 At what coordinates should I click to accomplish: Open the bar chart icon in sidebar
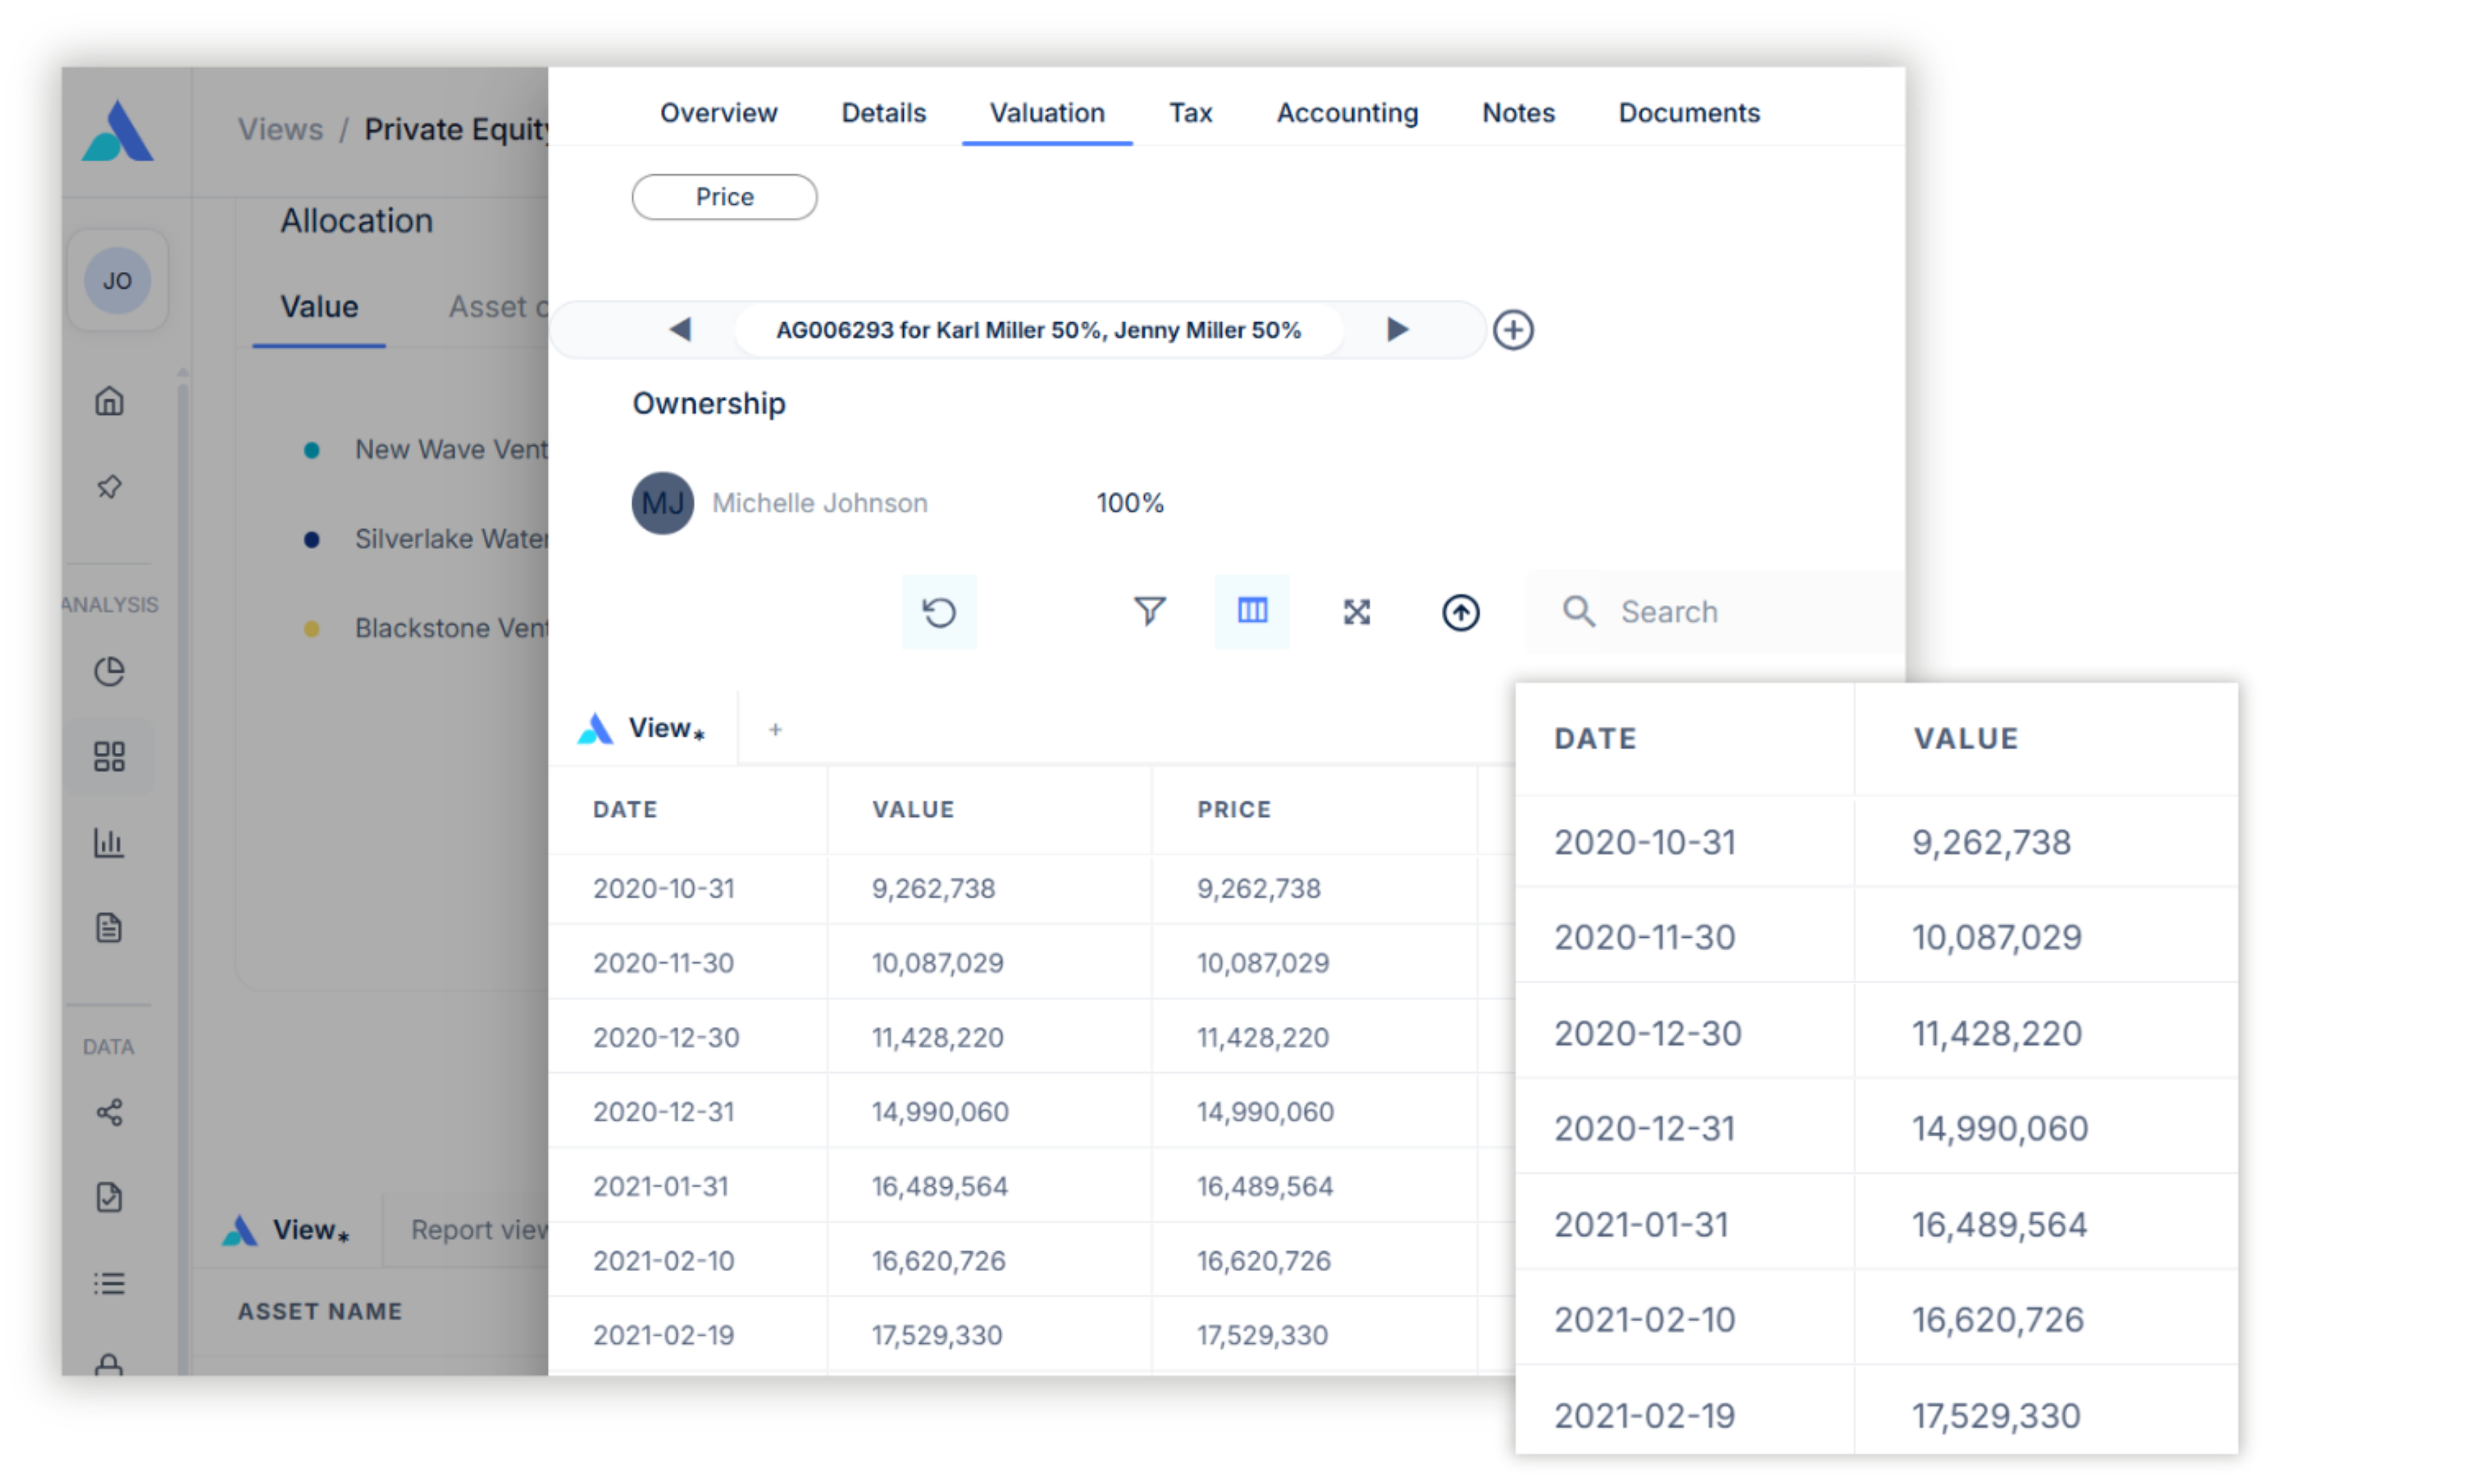(109, 842)
